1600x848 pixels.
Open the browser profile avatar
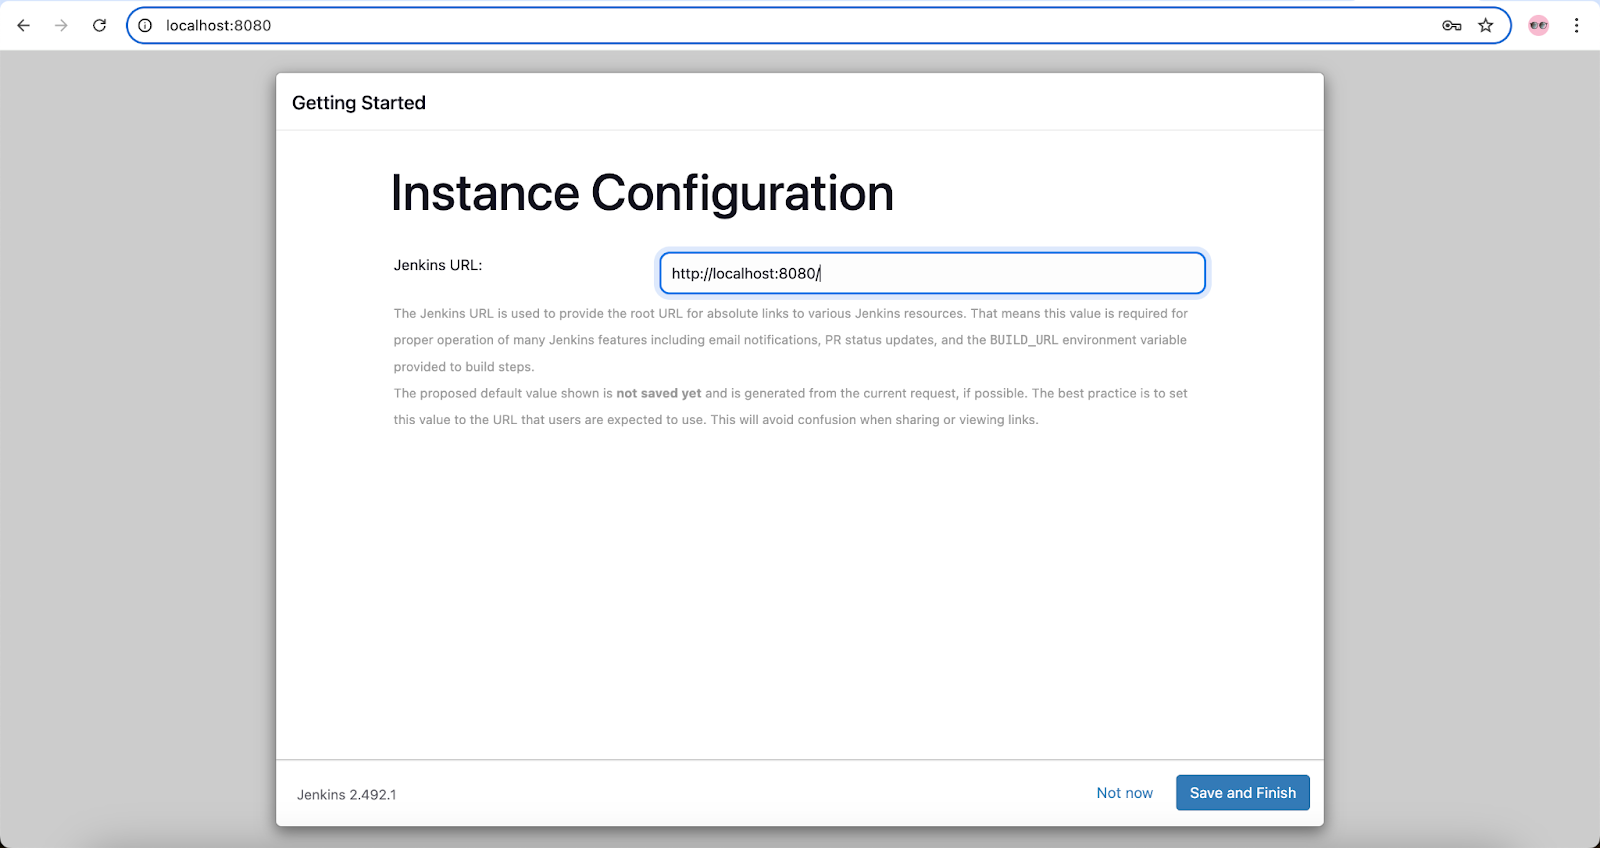(x=1539, y=25)
